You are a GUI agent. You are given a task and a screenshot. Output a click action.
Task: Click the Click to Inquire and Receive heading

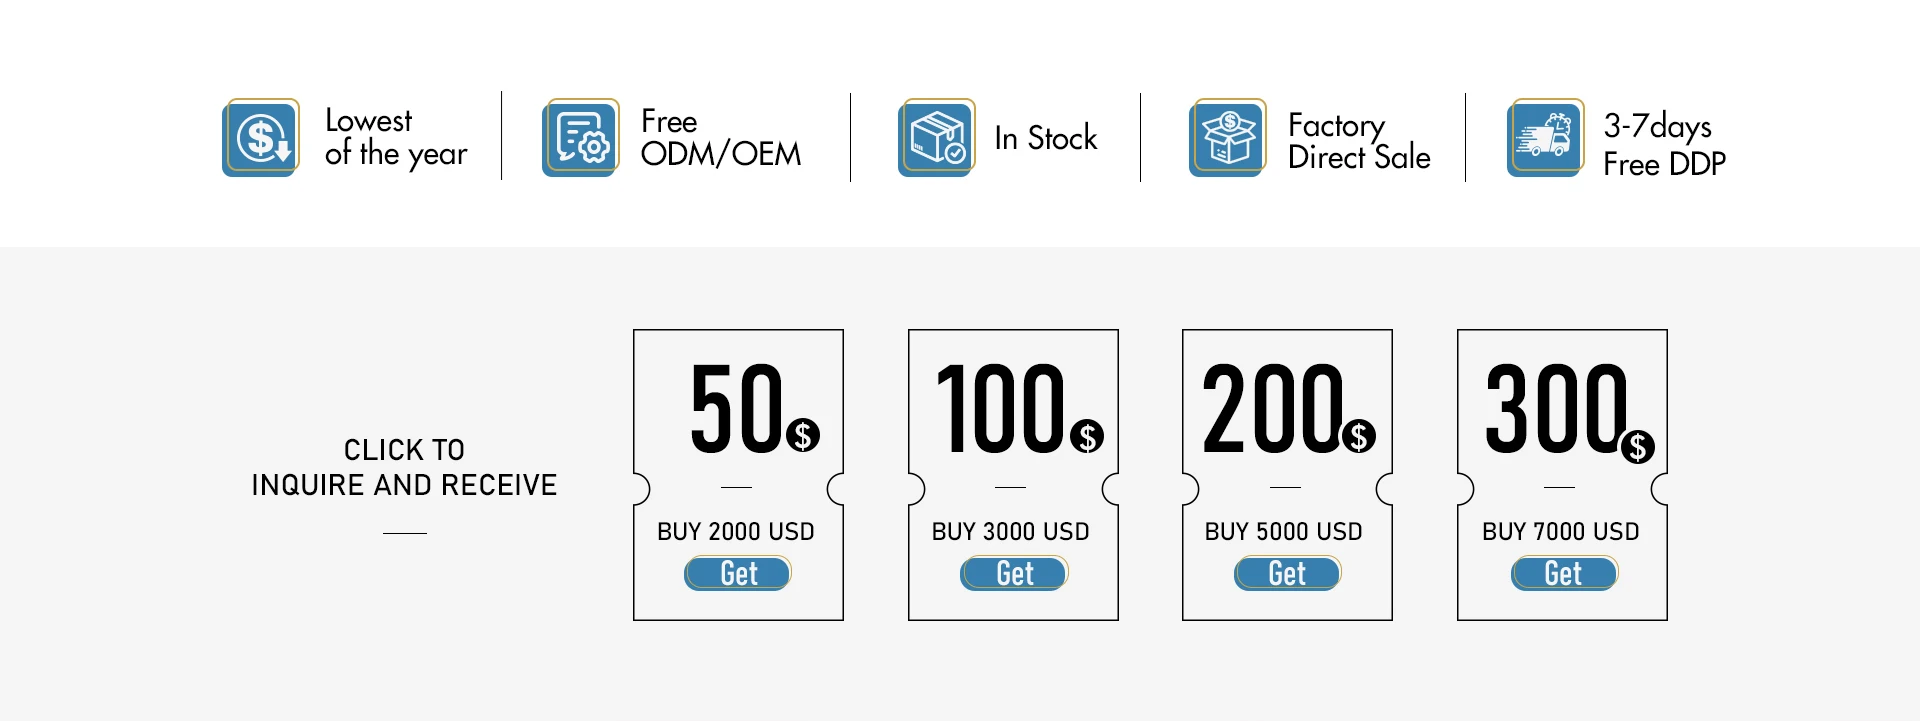(404, 467)
